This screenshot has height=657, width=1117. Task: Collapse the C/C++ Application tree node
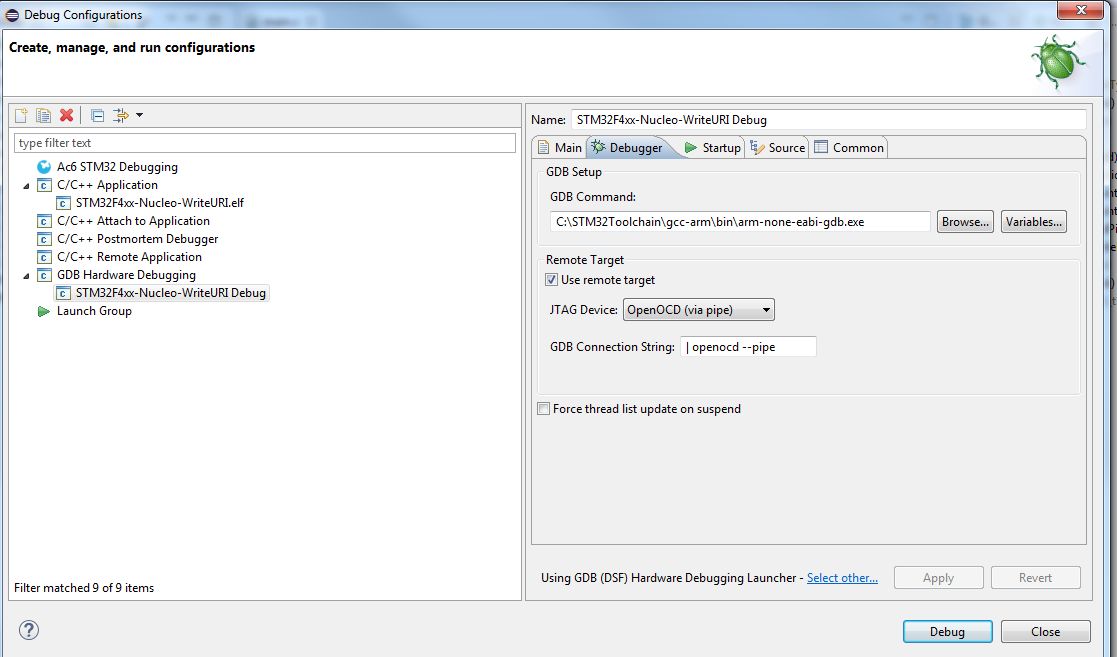26,185
